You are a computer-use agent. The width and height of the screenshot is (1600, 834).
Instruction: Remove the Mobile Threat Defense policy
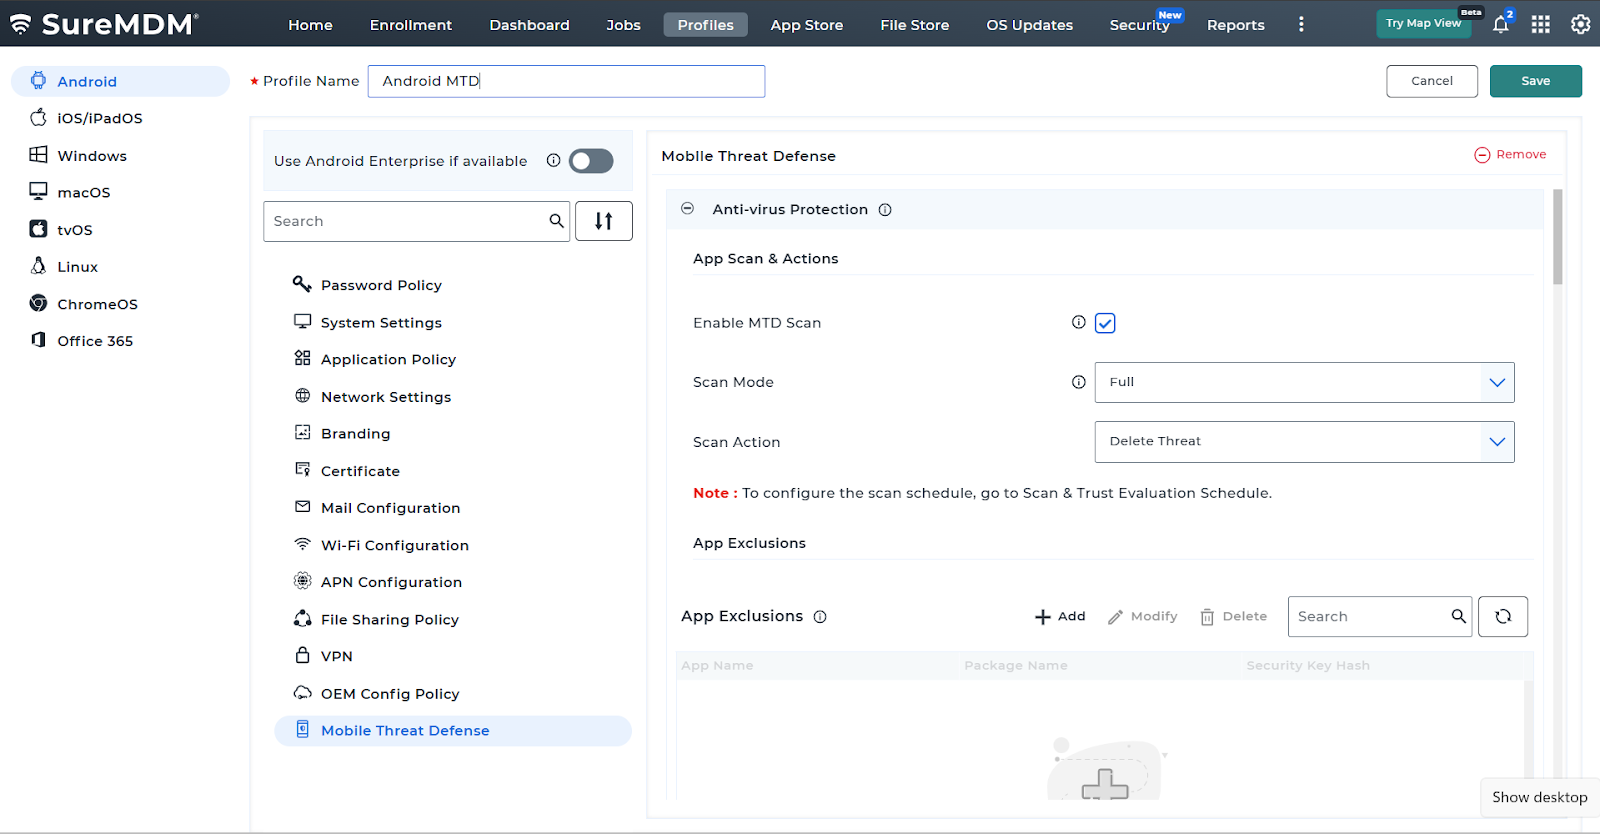(1510, 155)
